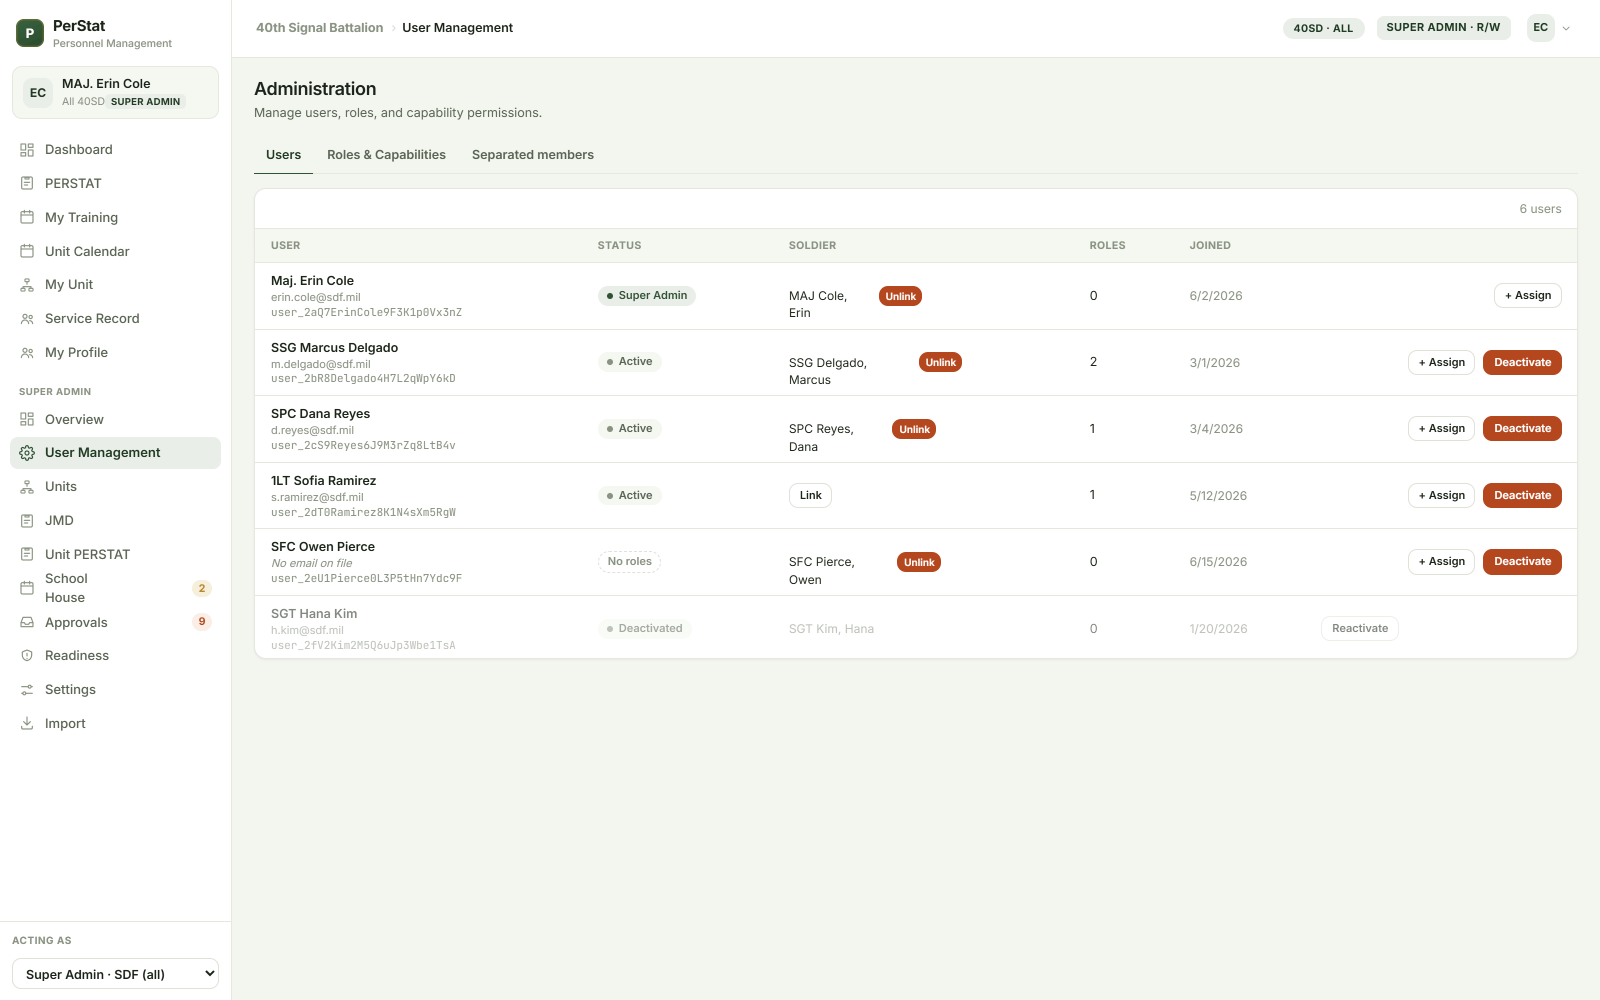1600x1000 pixels.
Task: Unlink soldier from SSG Marcus Delgado
Action: [x=940, y=362]
